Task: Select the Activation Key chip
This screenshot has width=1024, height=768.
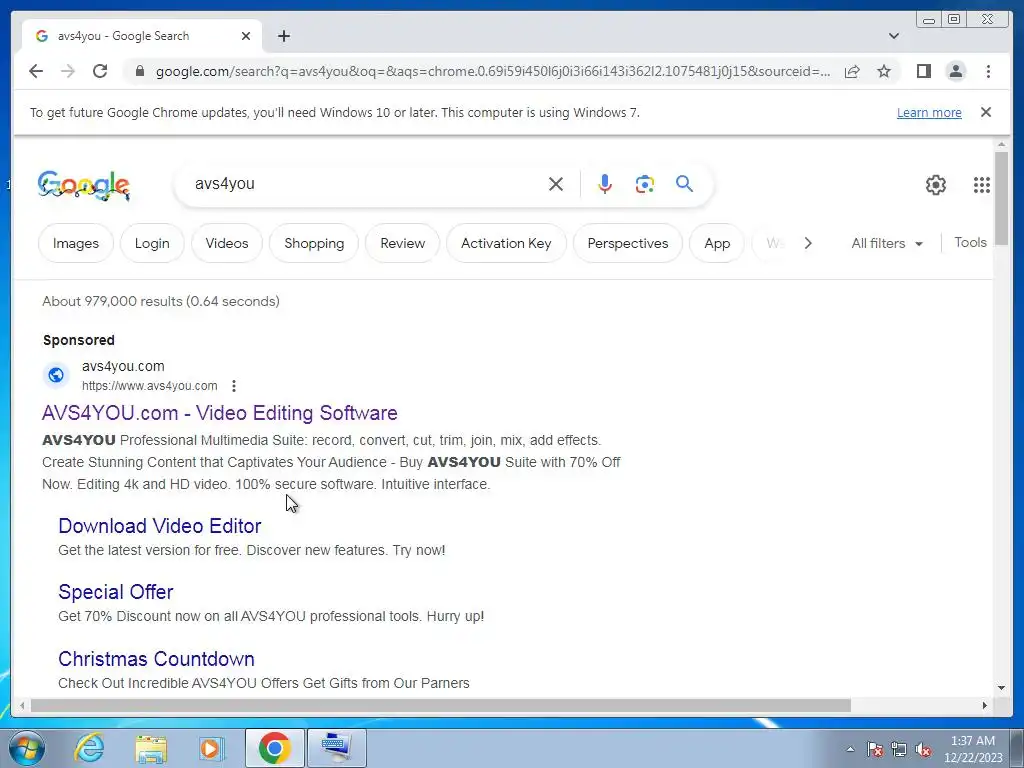Action: (506, 243)
